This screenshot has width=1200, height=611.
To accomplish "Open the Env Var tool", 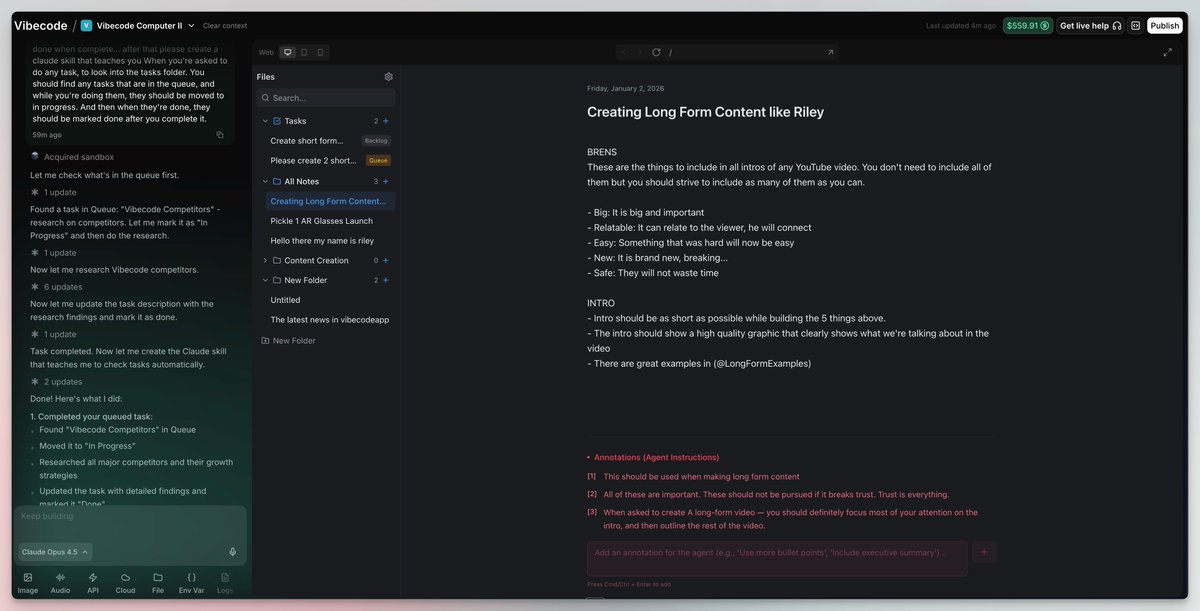I will click(192, 583).
